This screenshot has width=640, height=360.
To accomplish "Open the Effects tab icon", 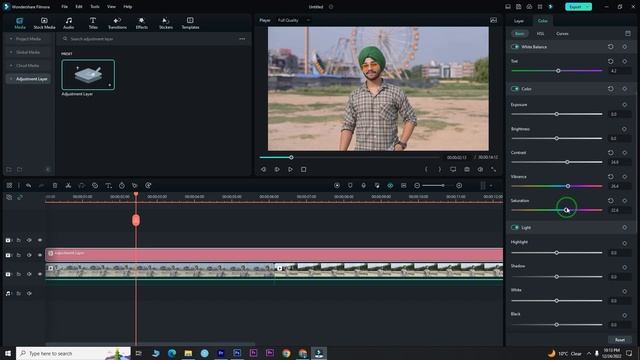I will tap(142, 20).
